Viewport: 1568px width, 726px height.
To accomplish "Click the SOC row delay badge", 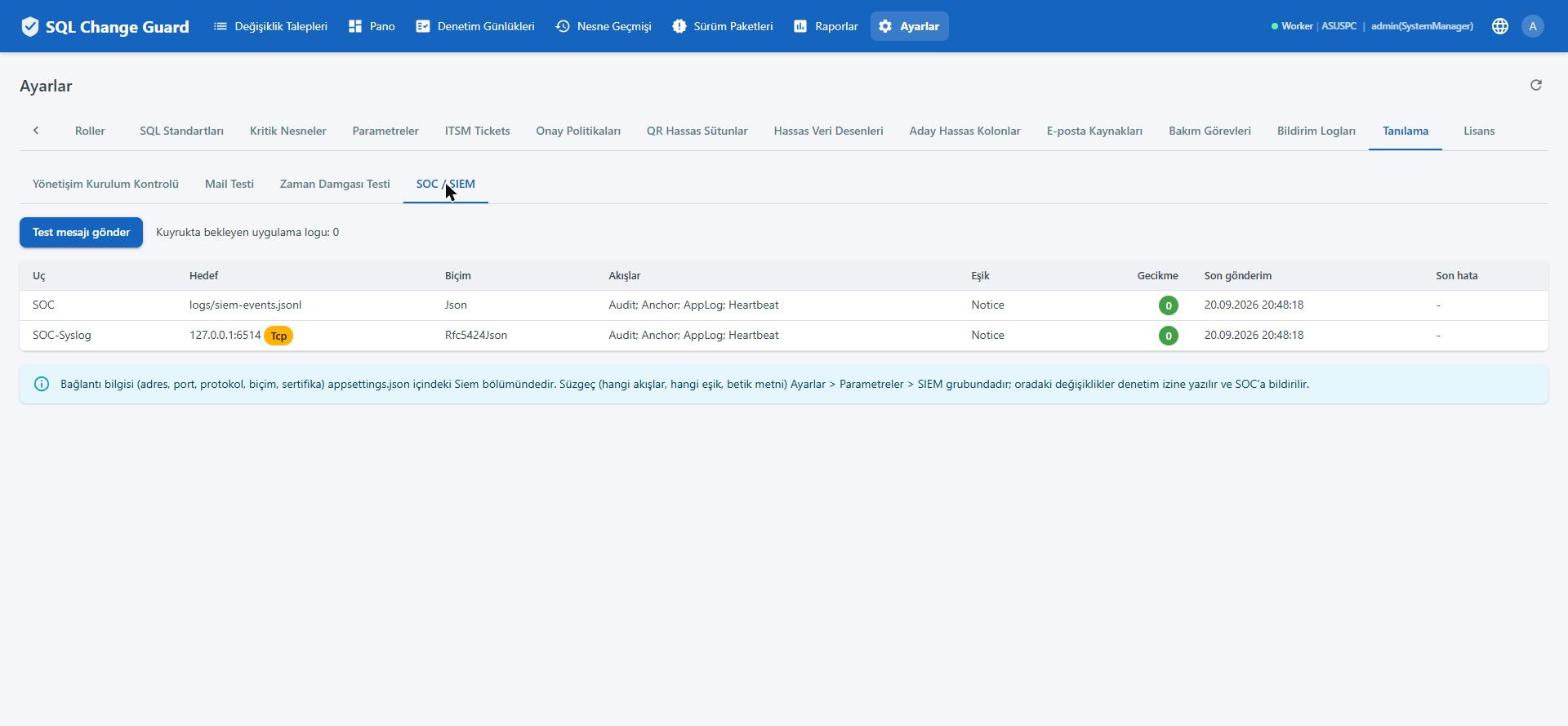I will (x=1168, y=306).
